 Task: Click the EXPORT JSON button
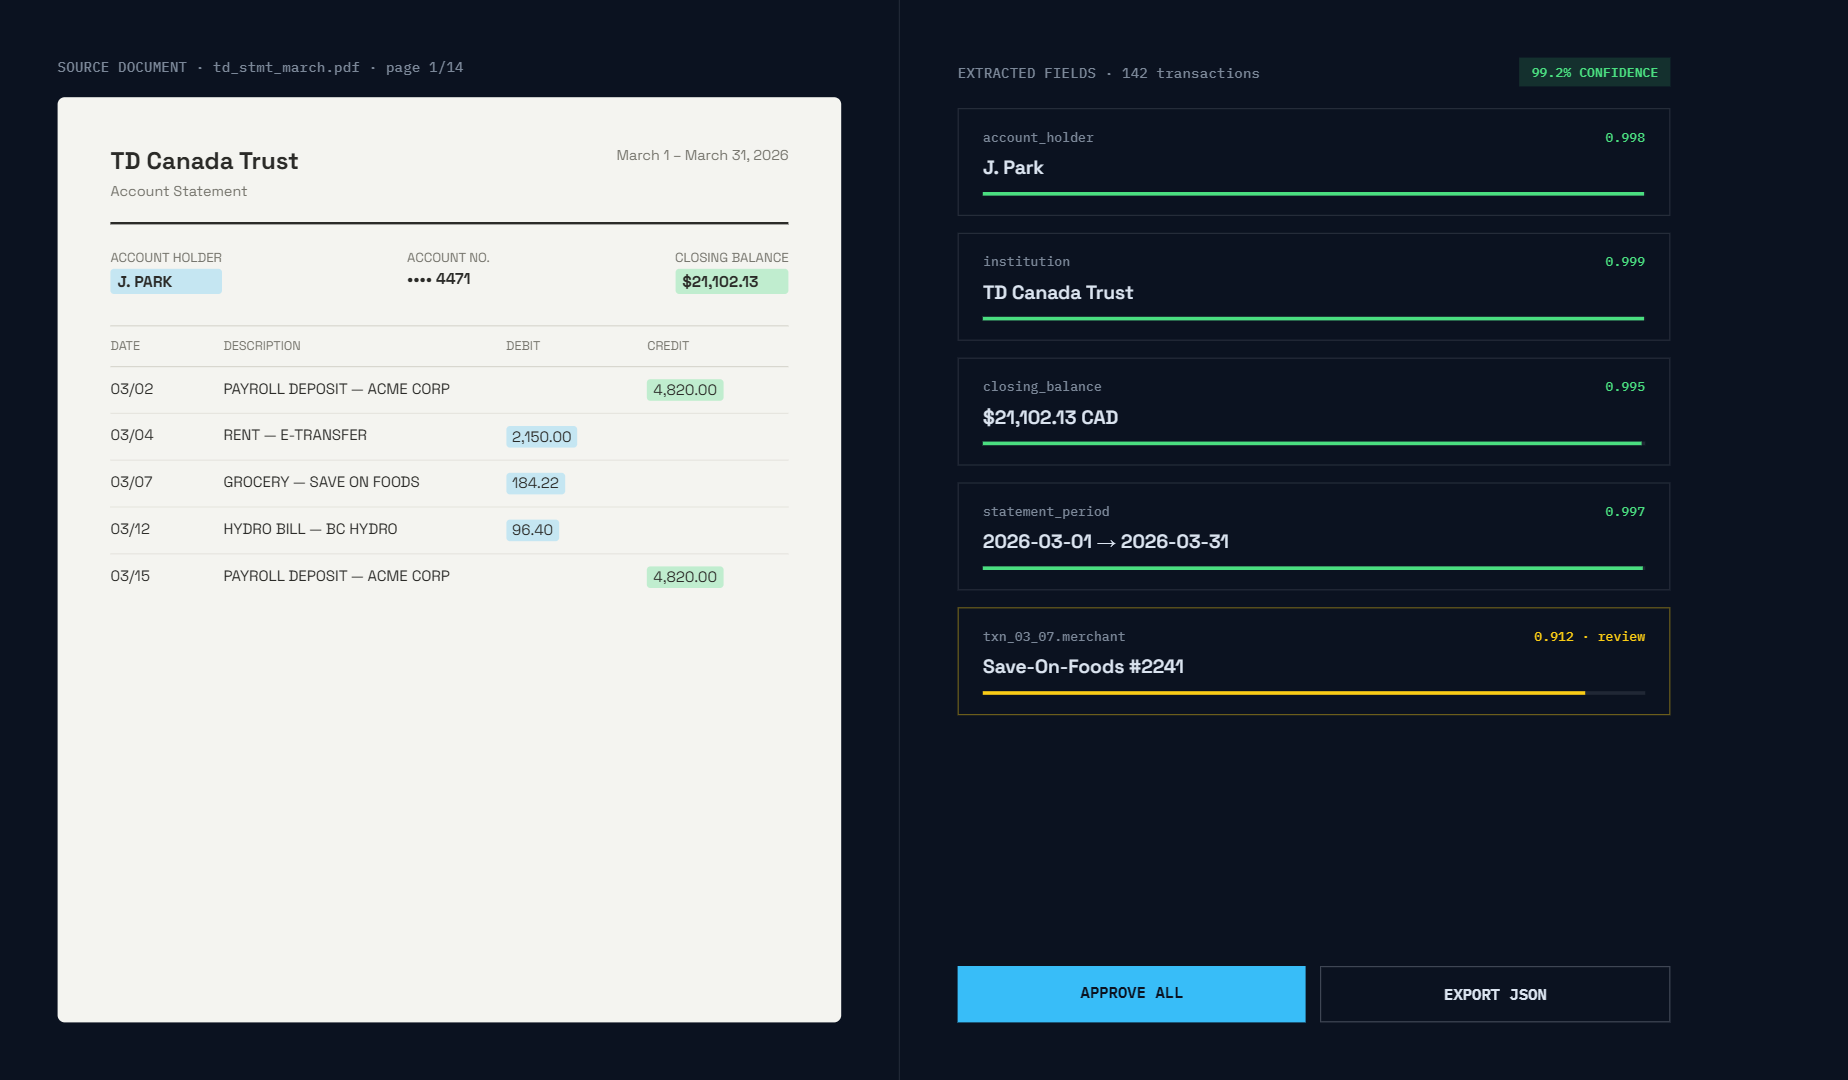1495,994
